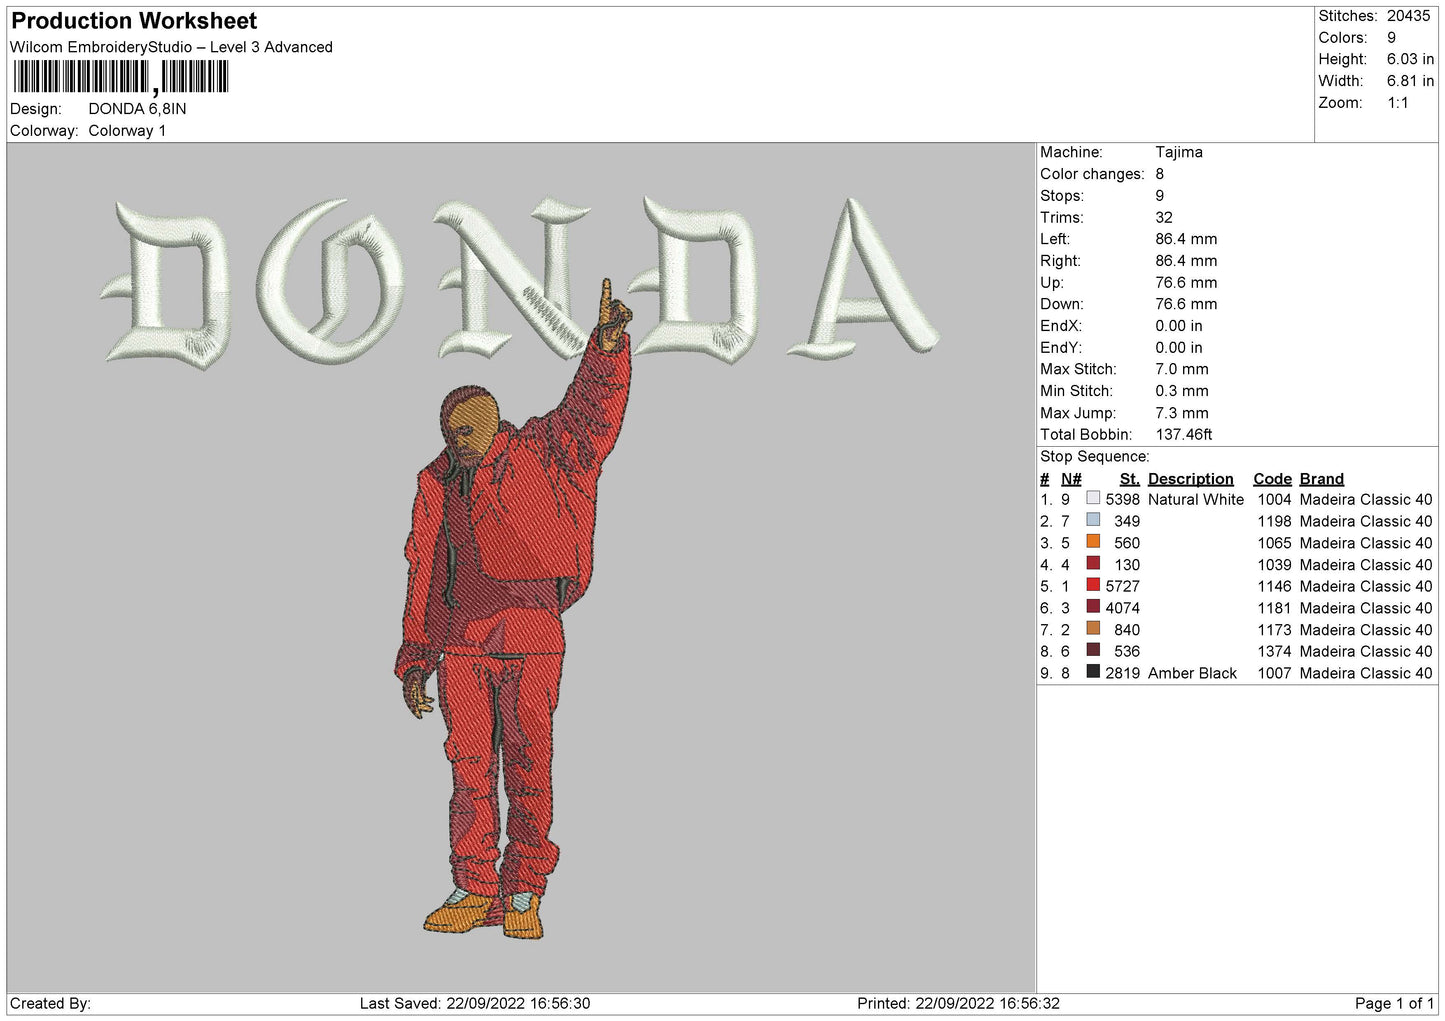Click the 'N#' column header
The height and width of the screenshot is (1021, 1445).
(1071, 479)
